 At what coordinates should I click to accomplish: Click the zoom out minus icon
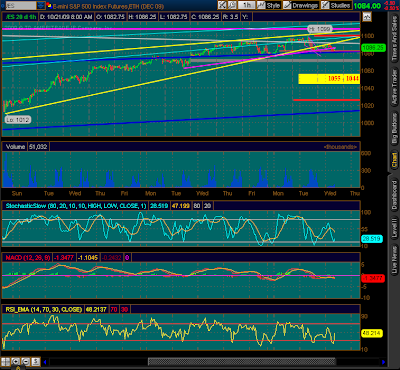[25, 362]
